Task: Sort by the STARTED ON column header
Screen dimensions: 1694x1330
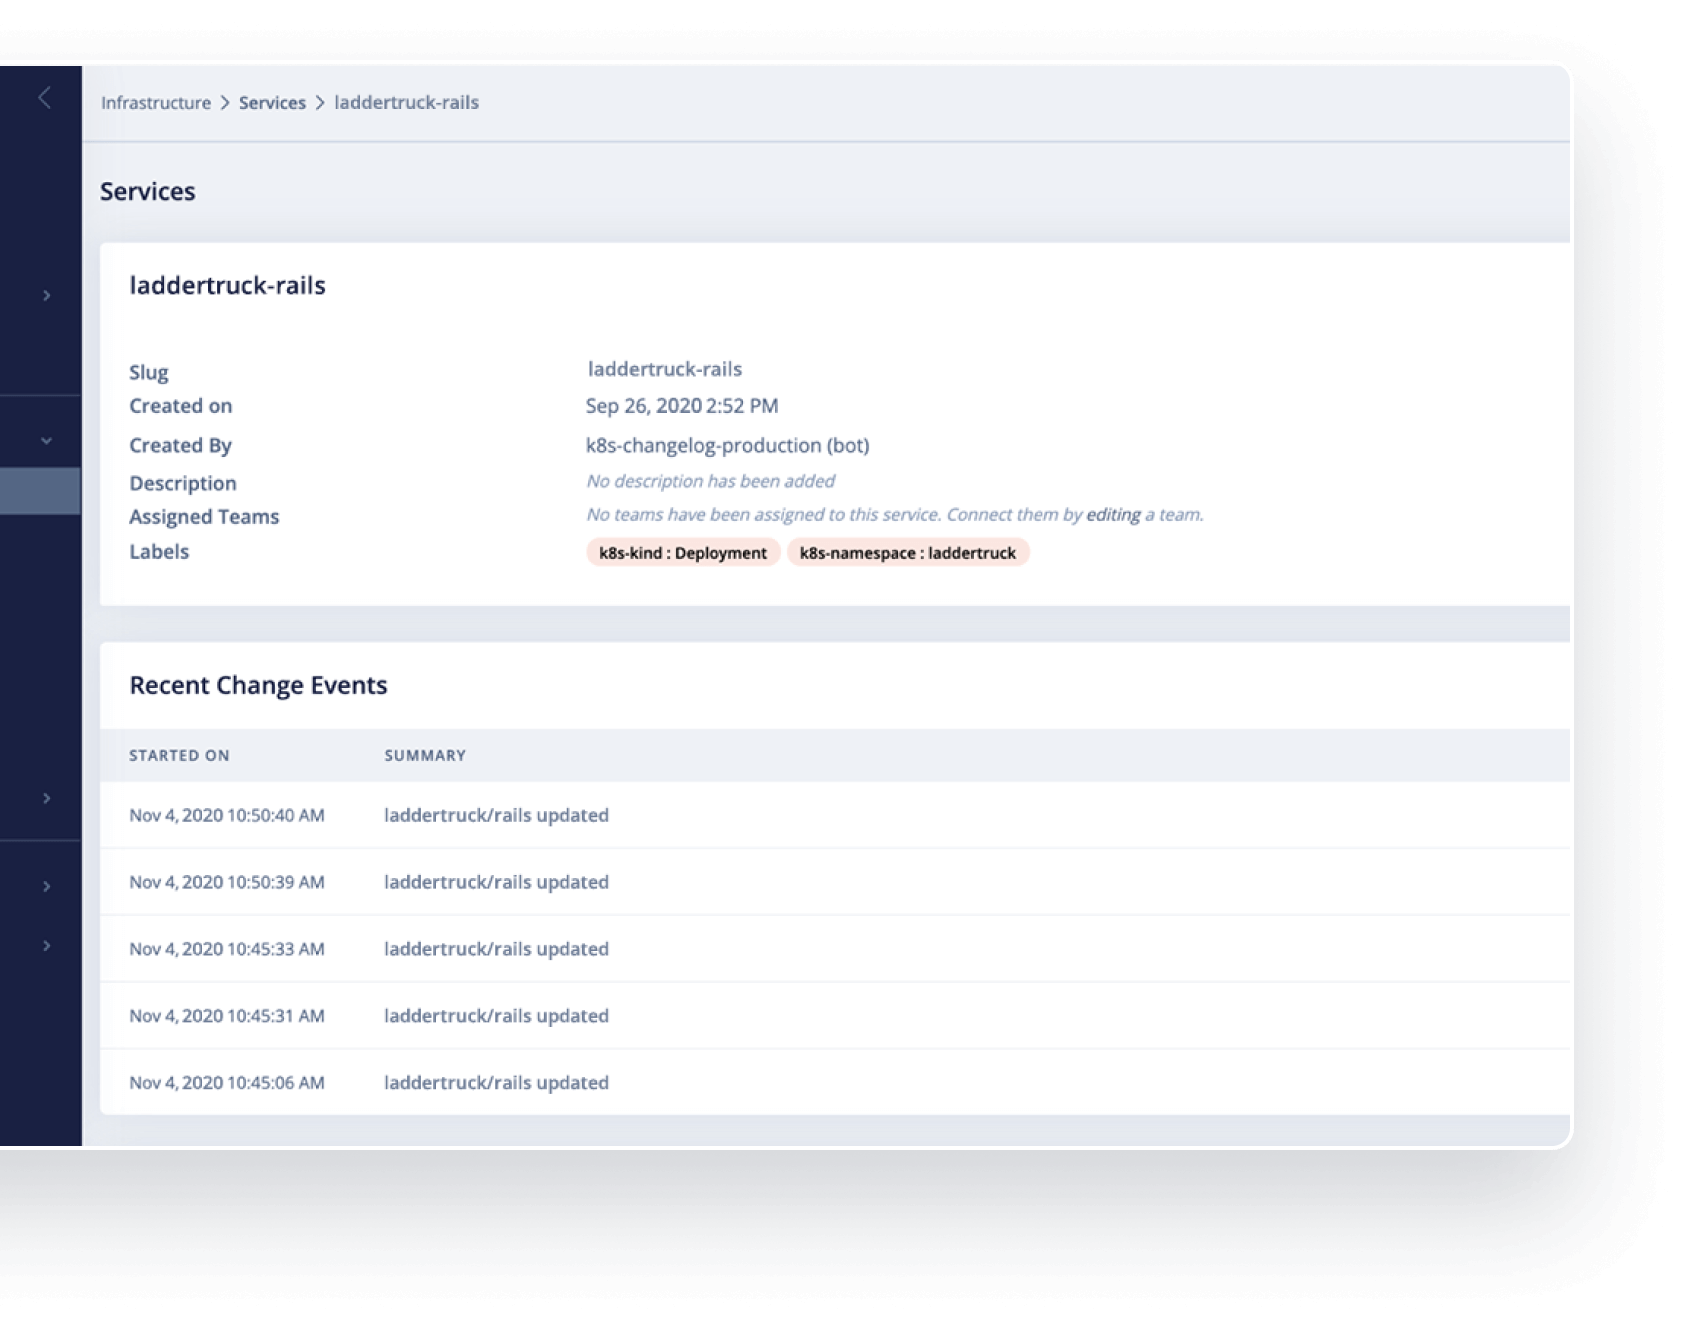Action: click(179, 756)
